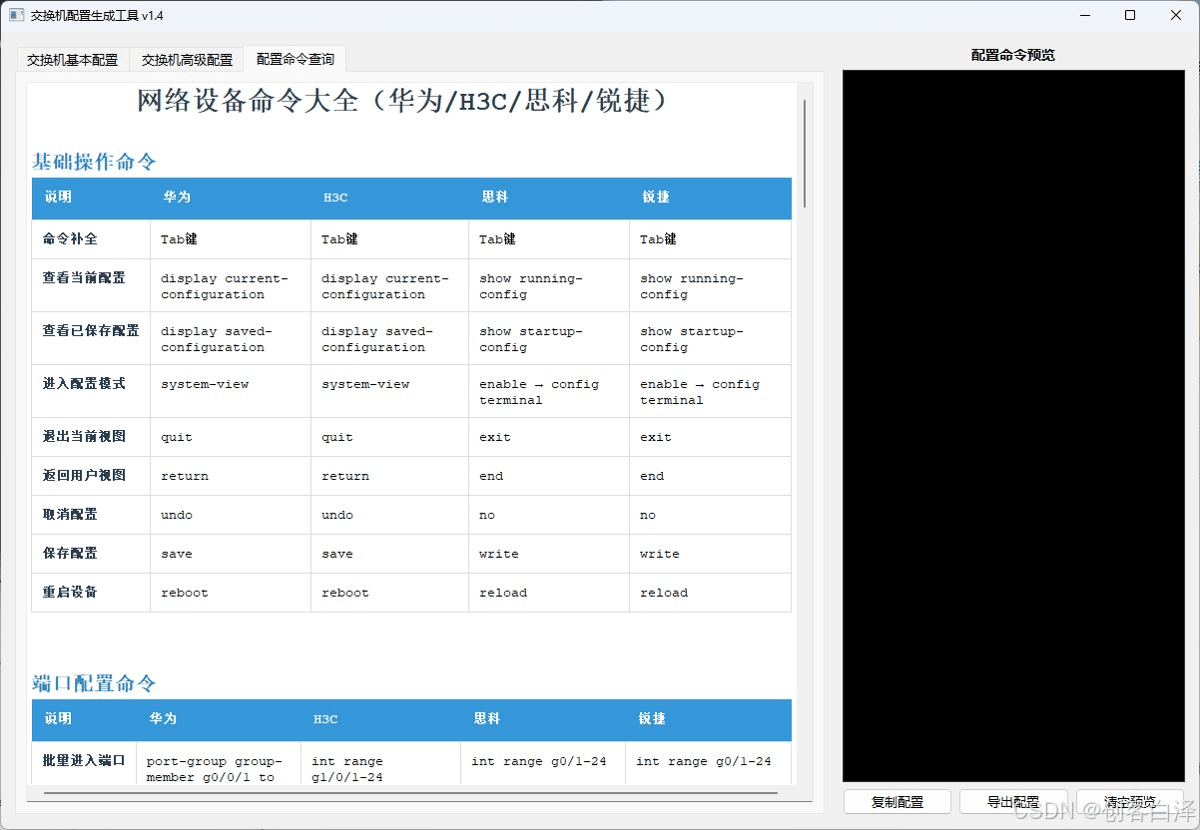Click the 查看当前配置 row label
1200x830 pixels.
point(84,278)
